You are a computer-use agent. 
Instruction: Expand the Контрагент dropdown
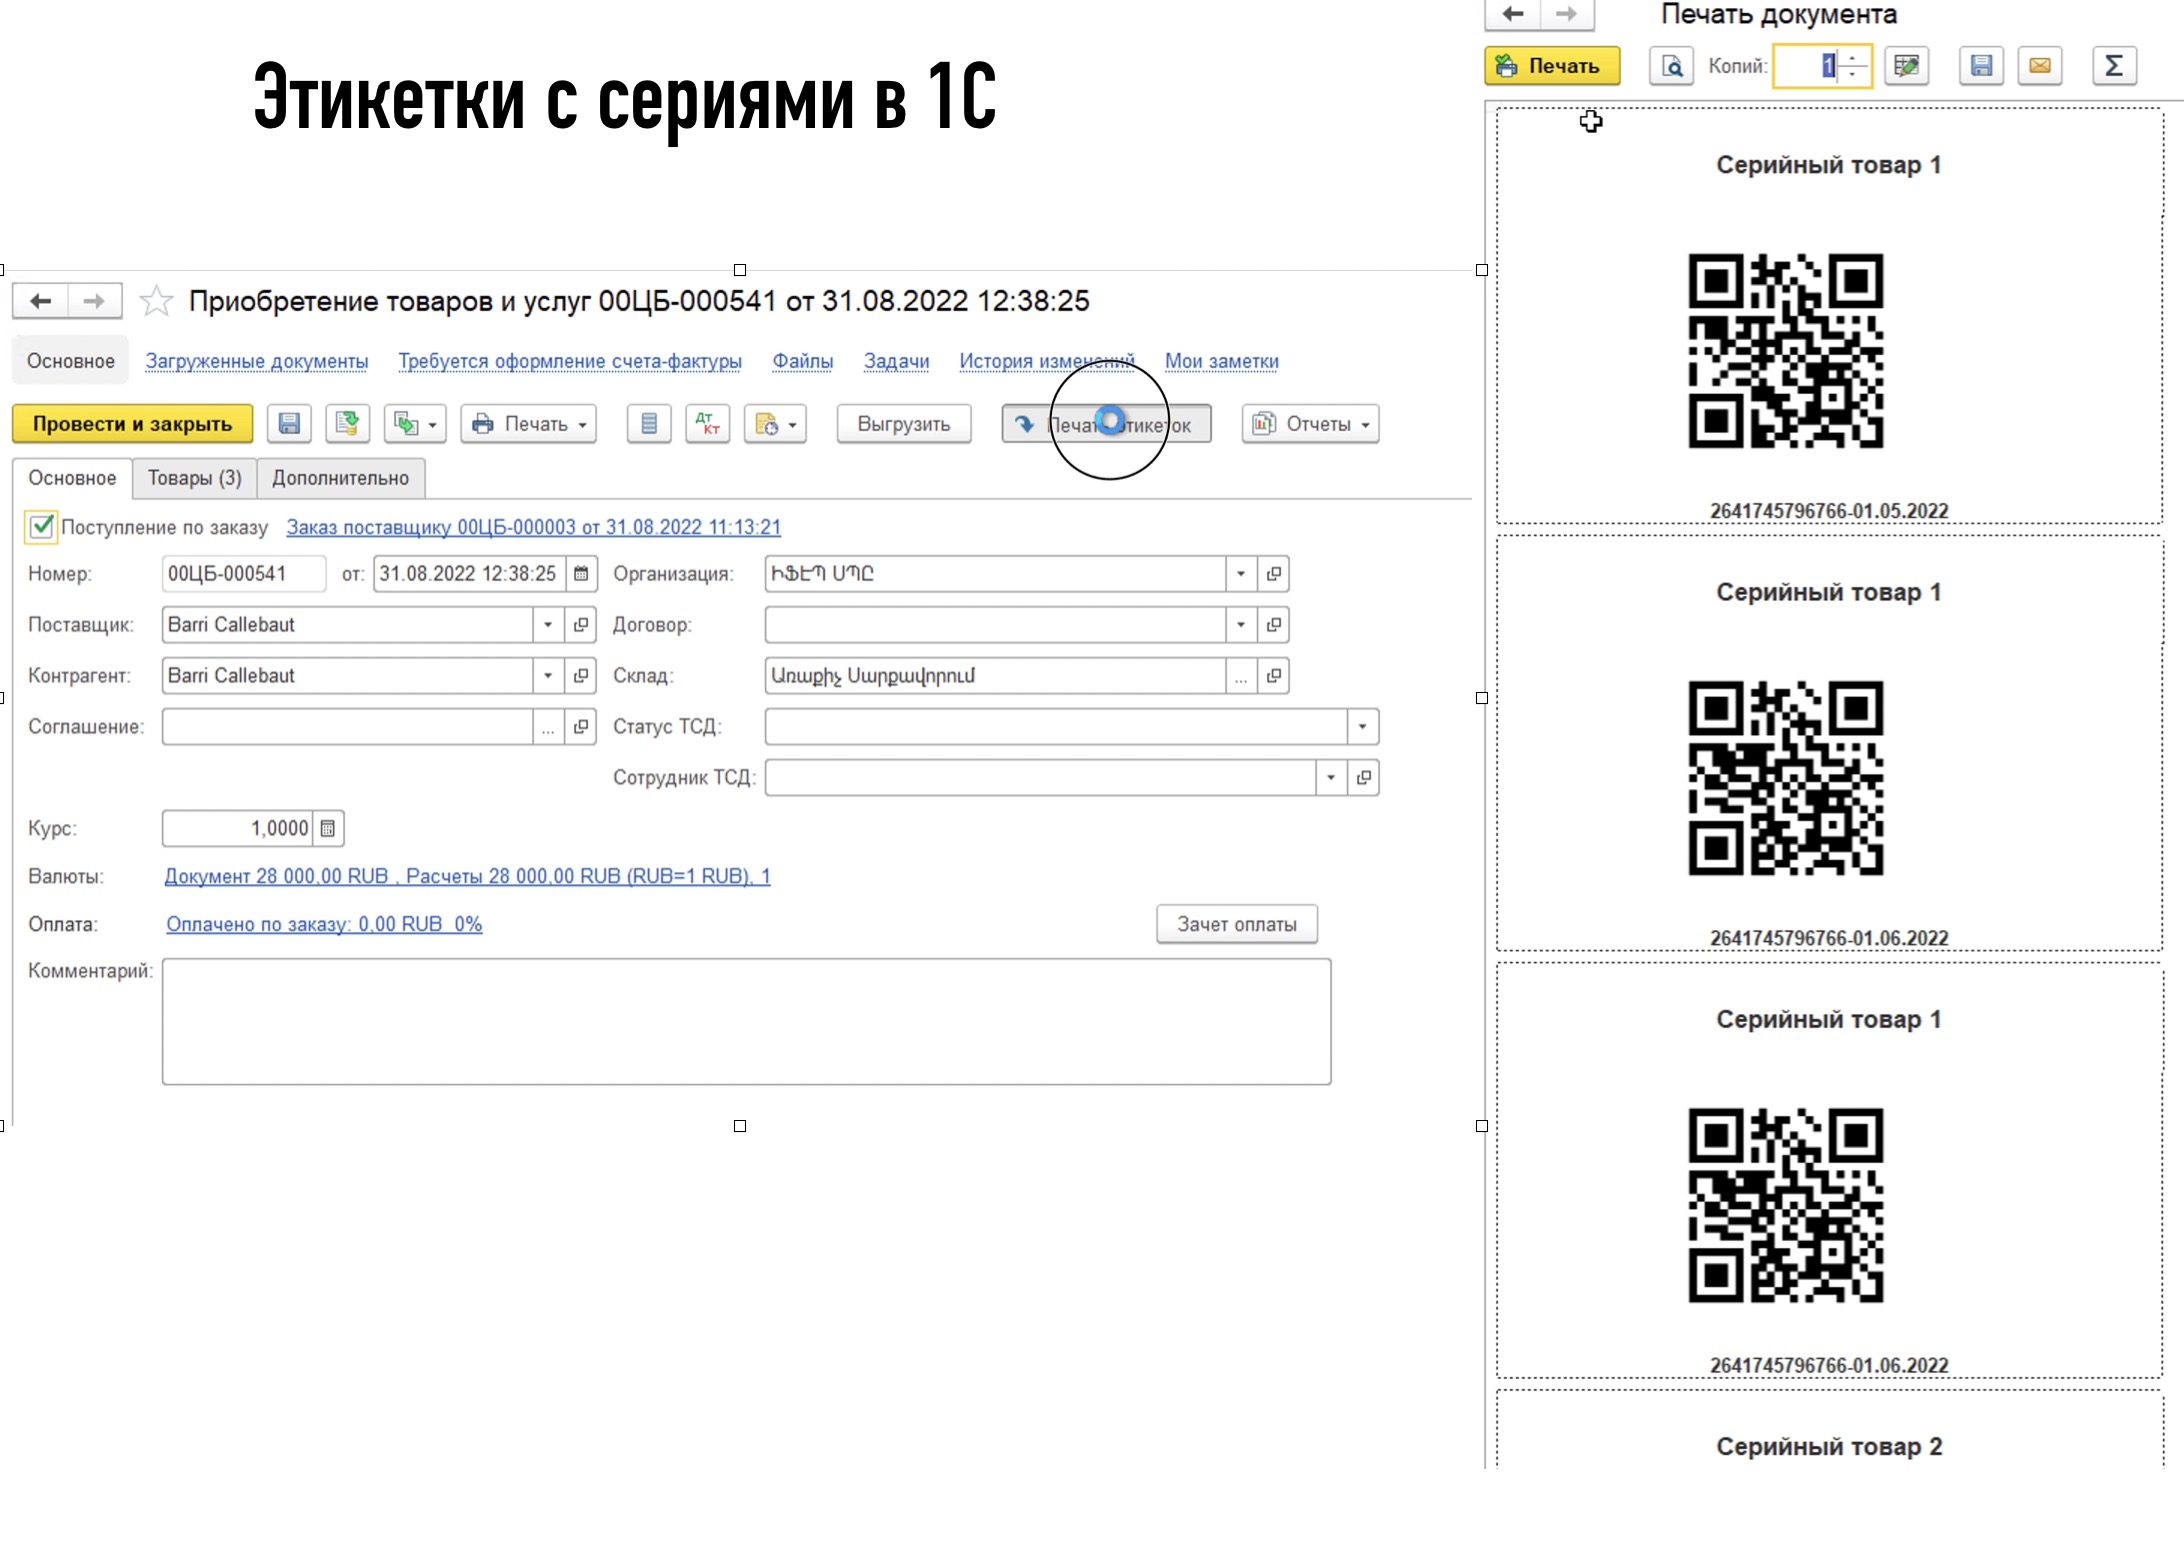(548, 676)
